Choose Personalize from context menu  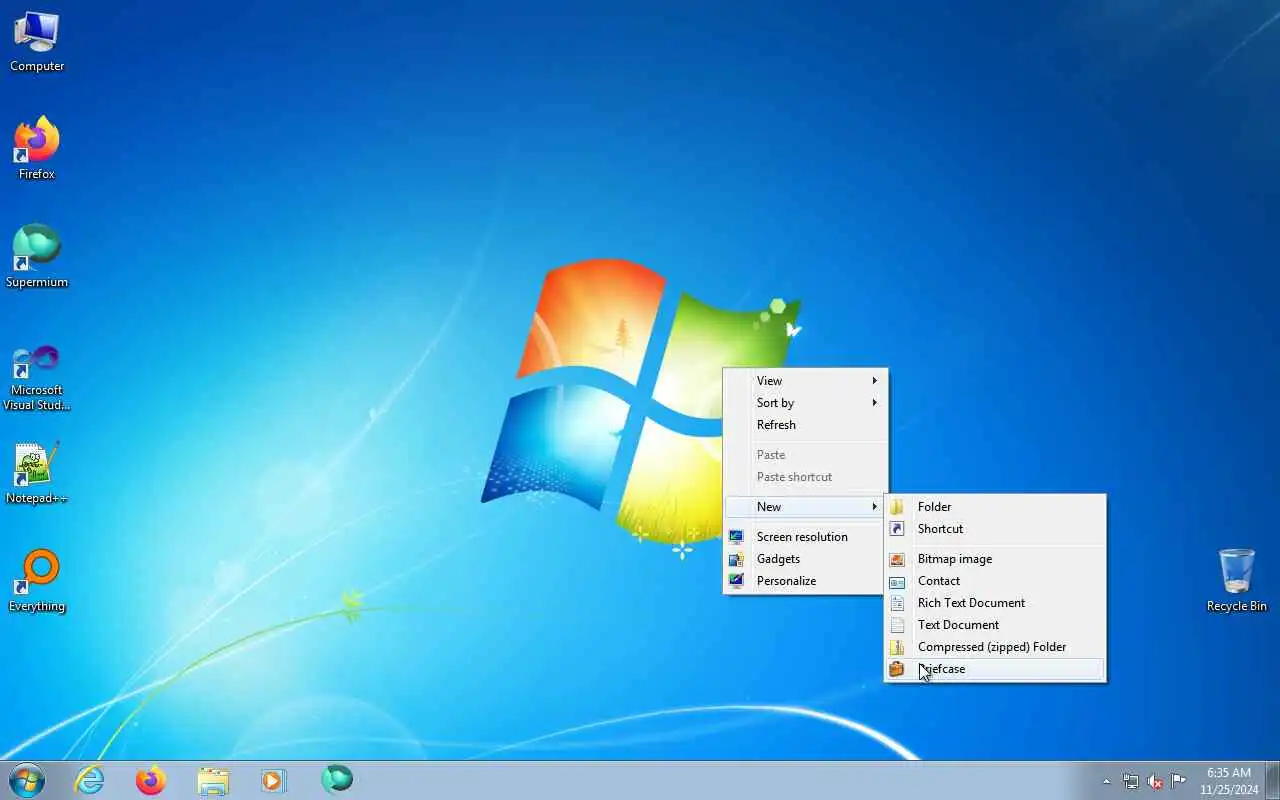pos(805,581)
